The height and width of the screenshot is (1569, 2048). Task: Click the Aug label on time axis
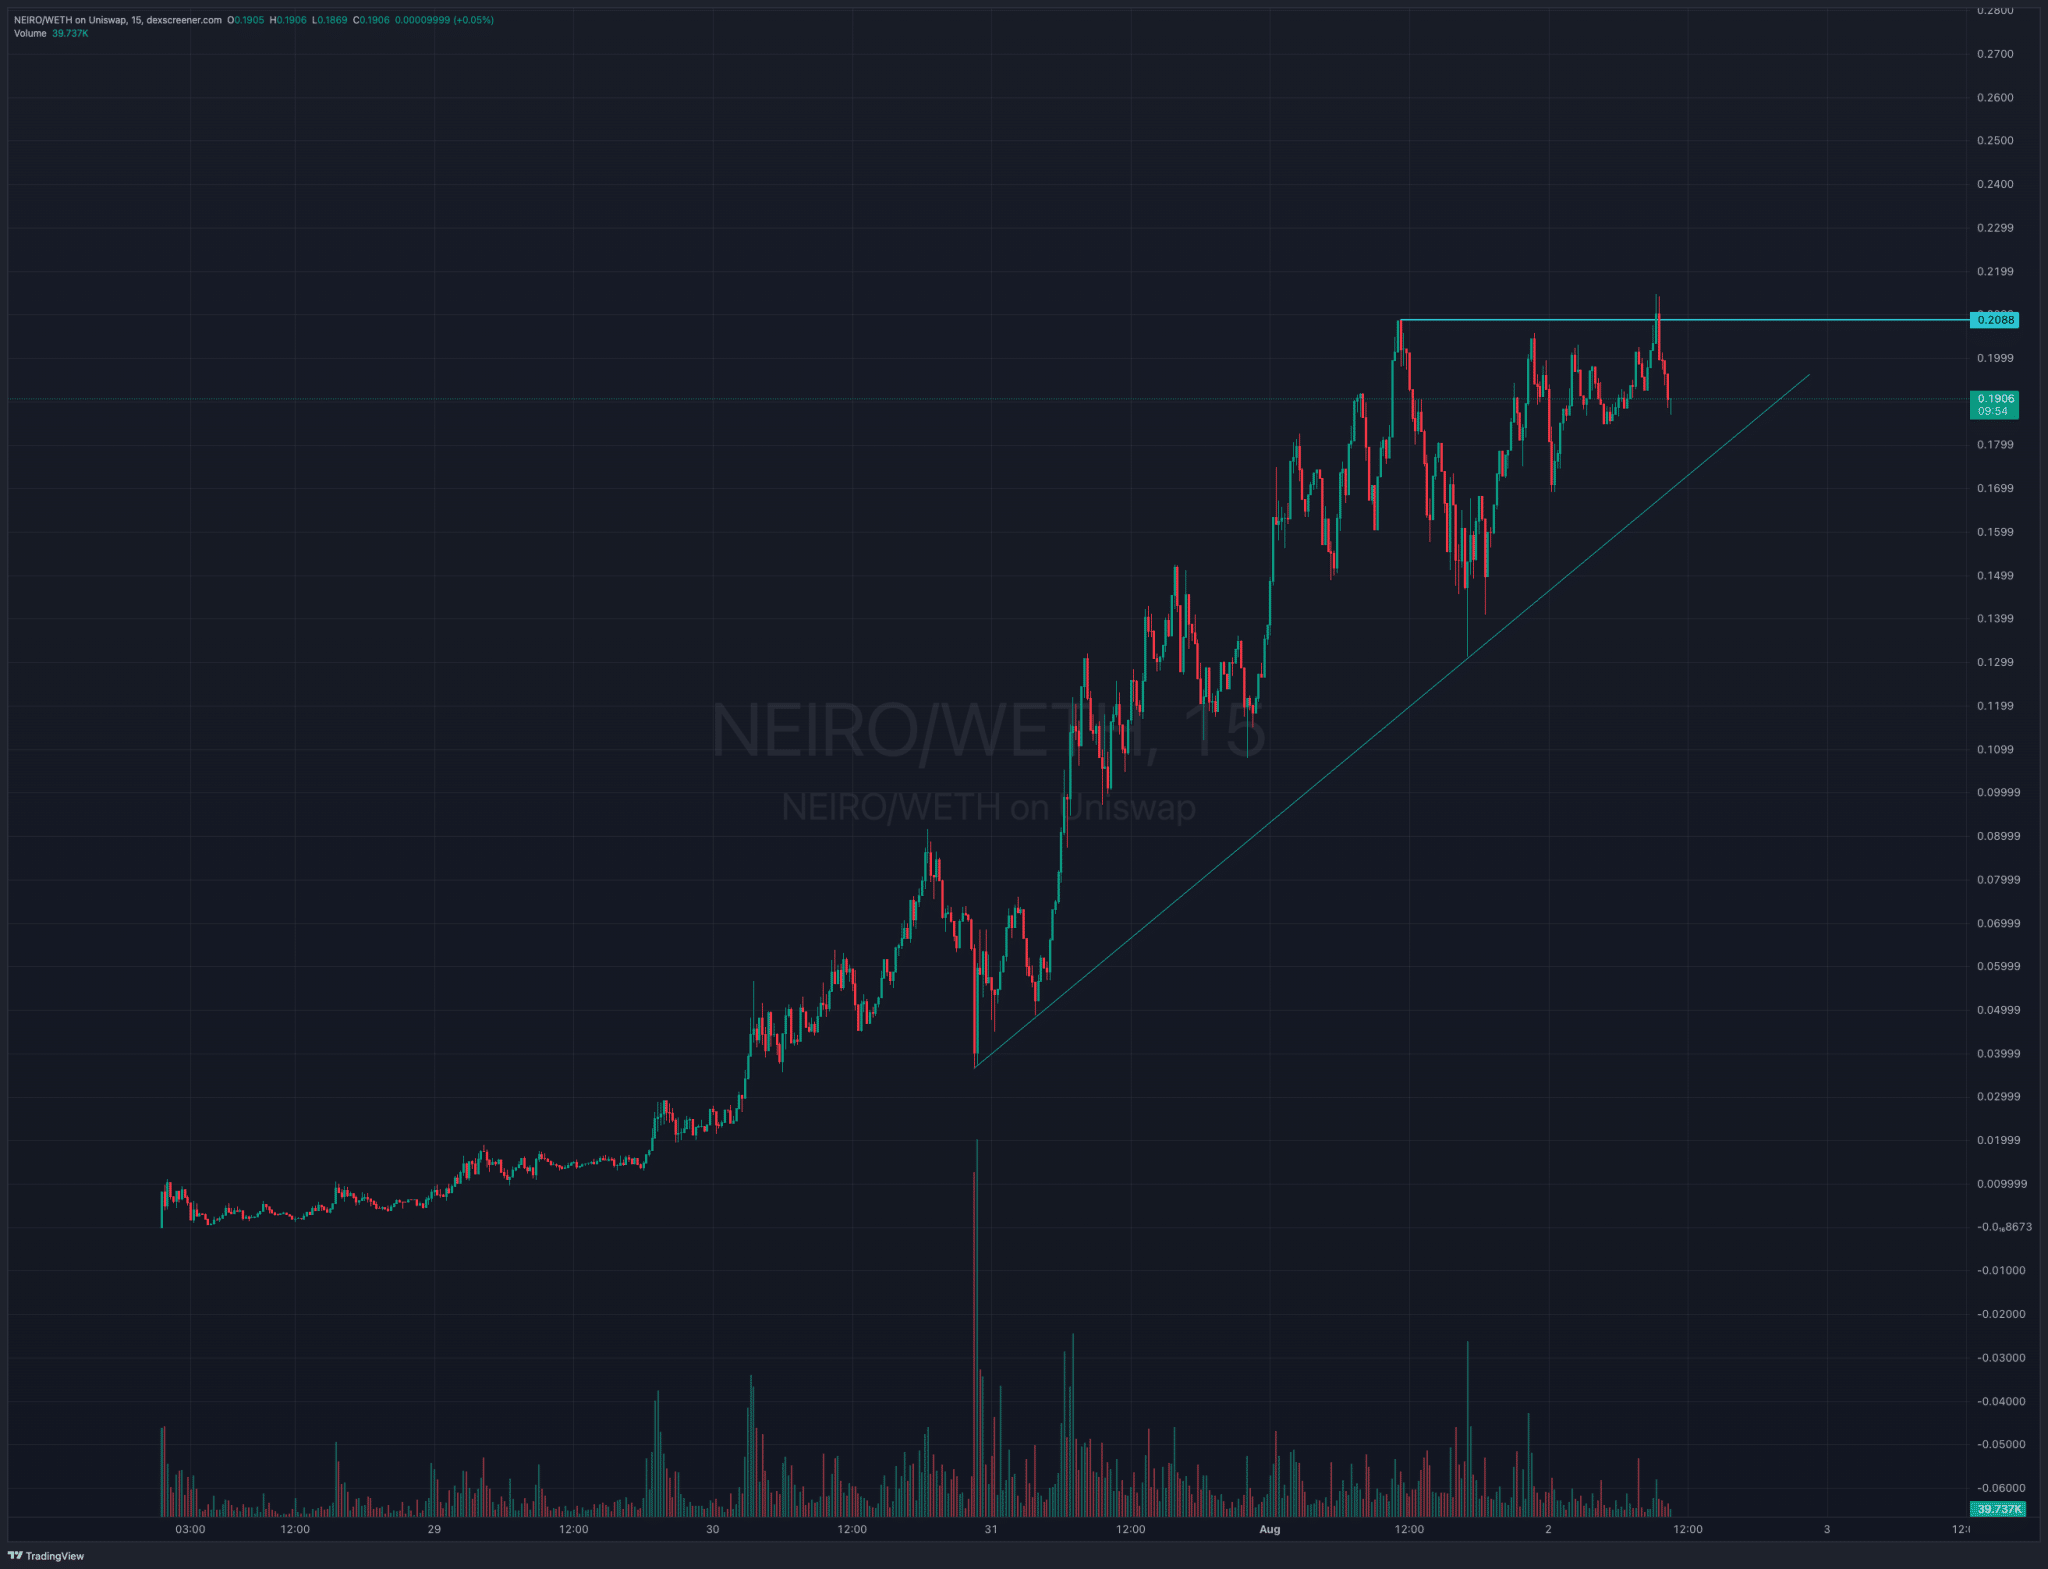pos(1269,1529)
